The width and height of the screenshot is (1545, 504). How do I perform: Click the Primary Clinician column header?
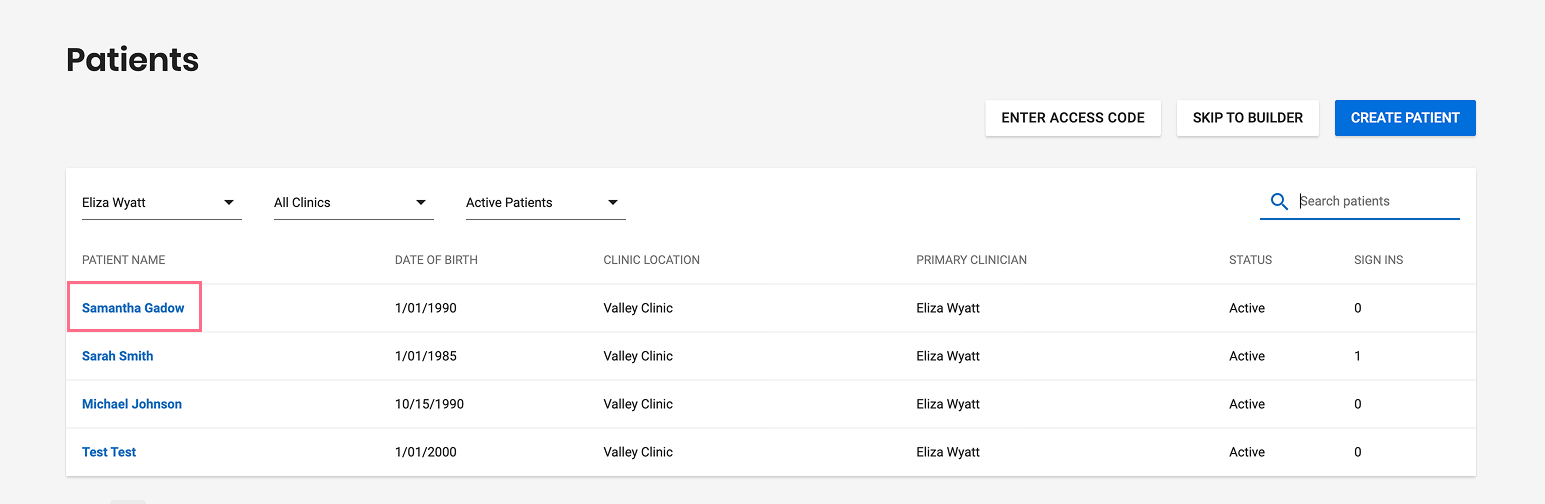pyautogui.click(x=971, y=260)
